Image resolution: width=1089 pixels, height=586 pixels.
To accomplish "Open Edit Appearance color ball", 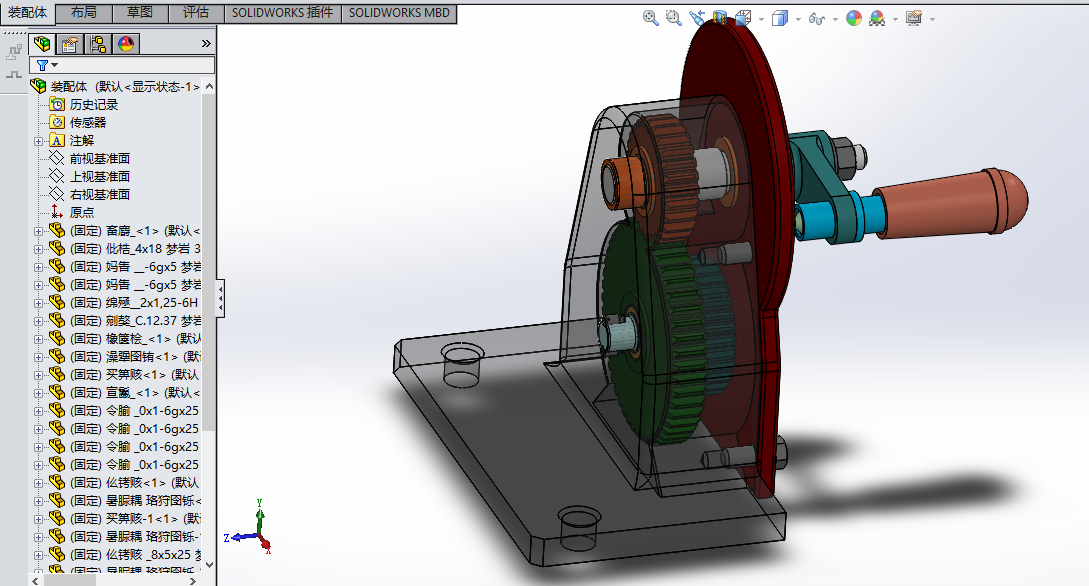I will [854, 18].
